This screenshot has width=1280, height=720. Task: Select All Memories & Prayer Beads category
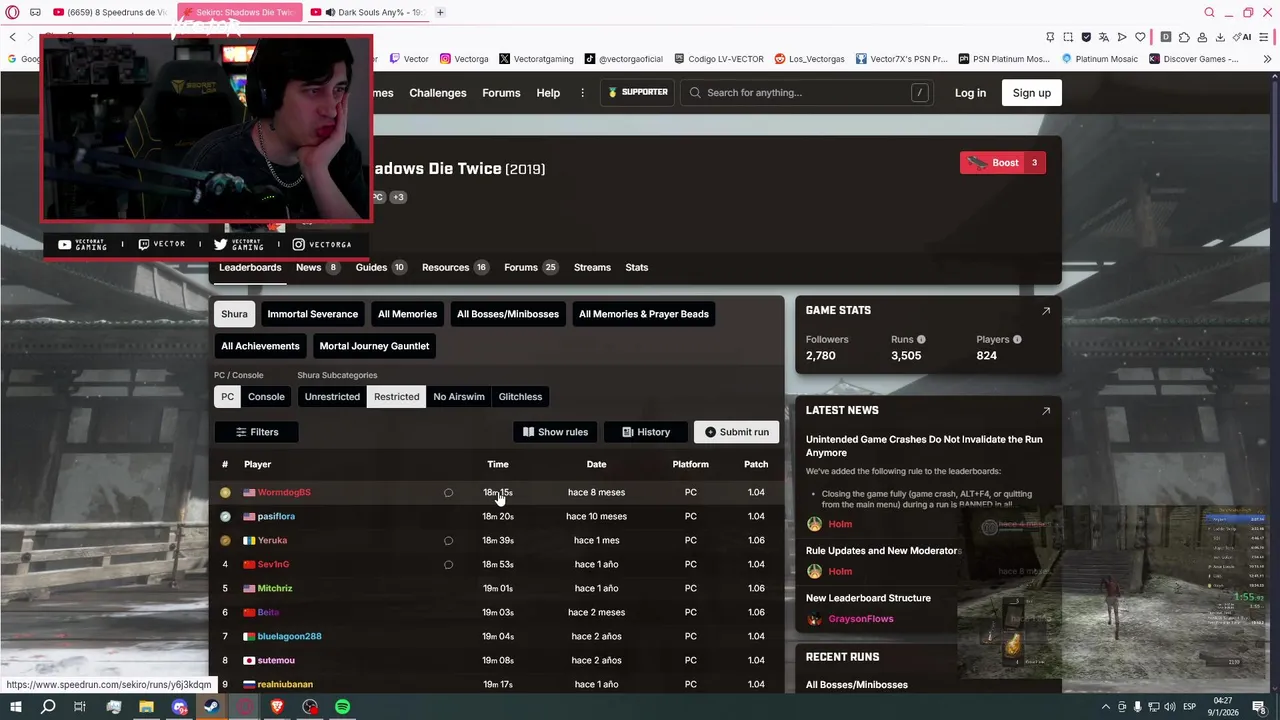pyautogui.click(x=644, y=314)
